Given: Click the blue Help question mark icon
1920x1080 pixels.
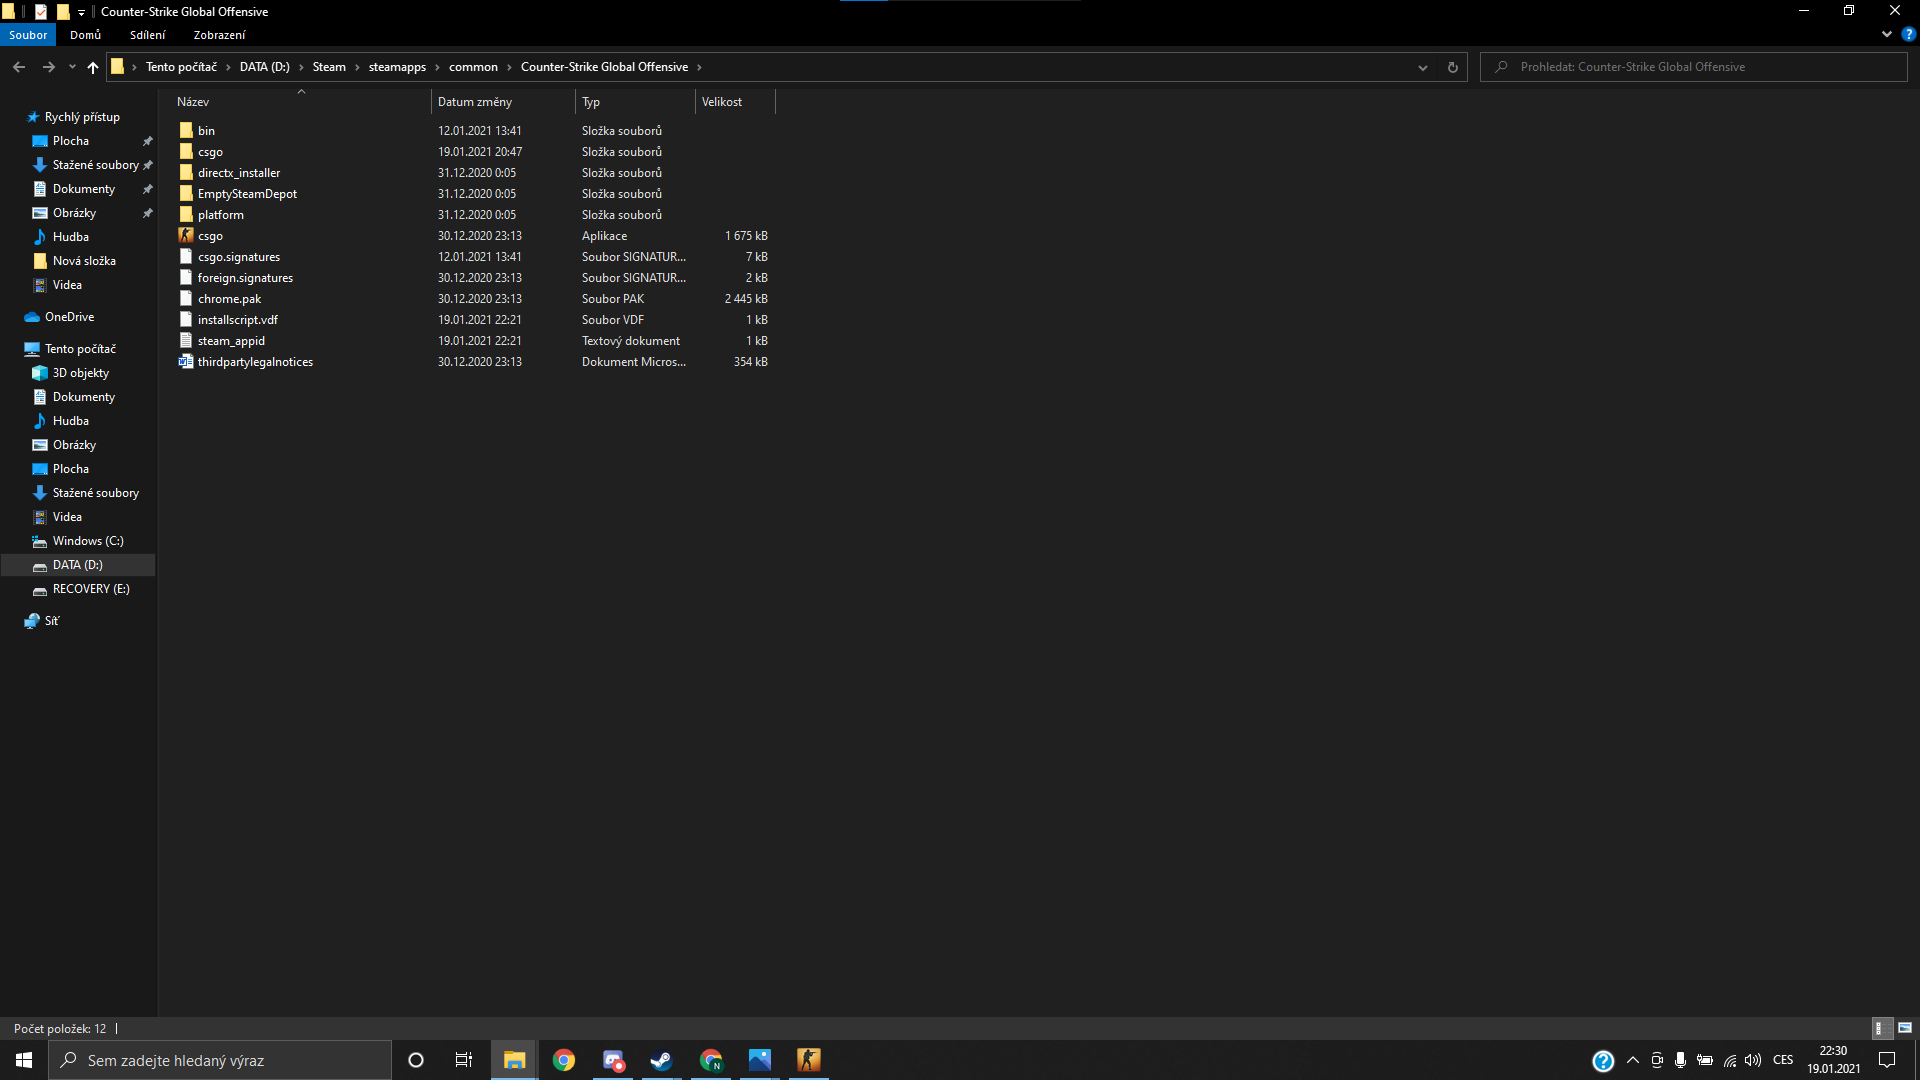Looking at the screenshot, I should point(1908,34).
